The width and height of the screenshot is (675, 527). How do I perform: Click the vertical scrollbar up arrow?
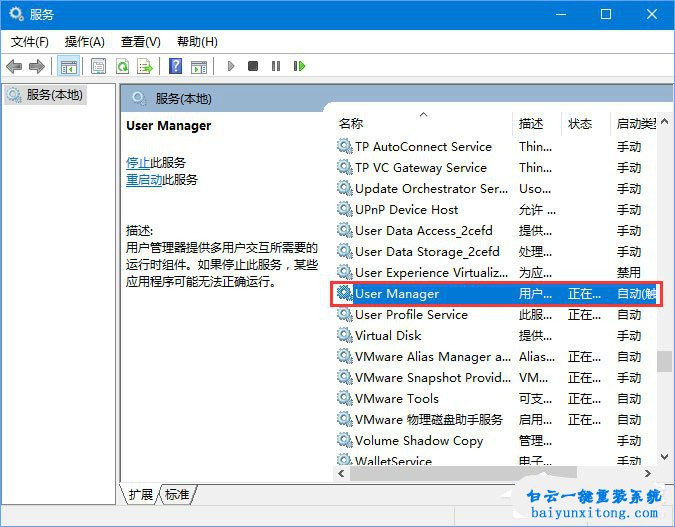pos(664,121)
